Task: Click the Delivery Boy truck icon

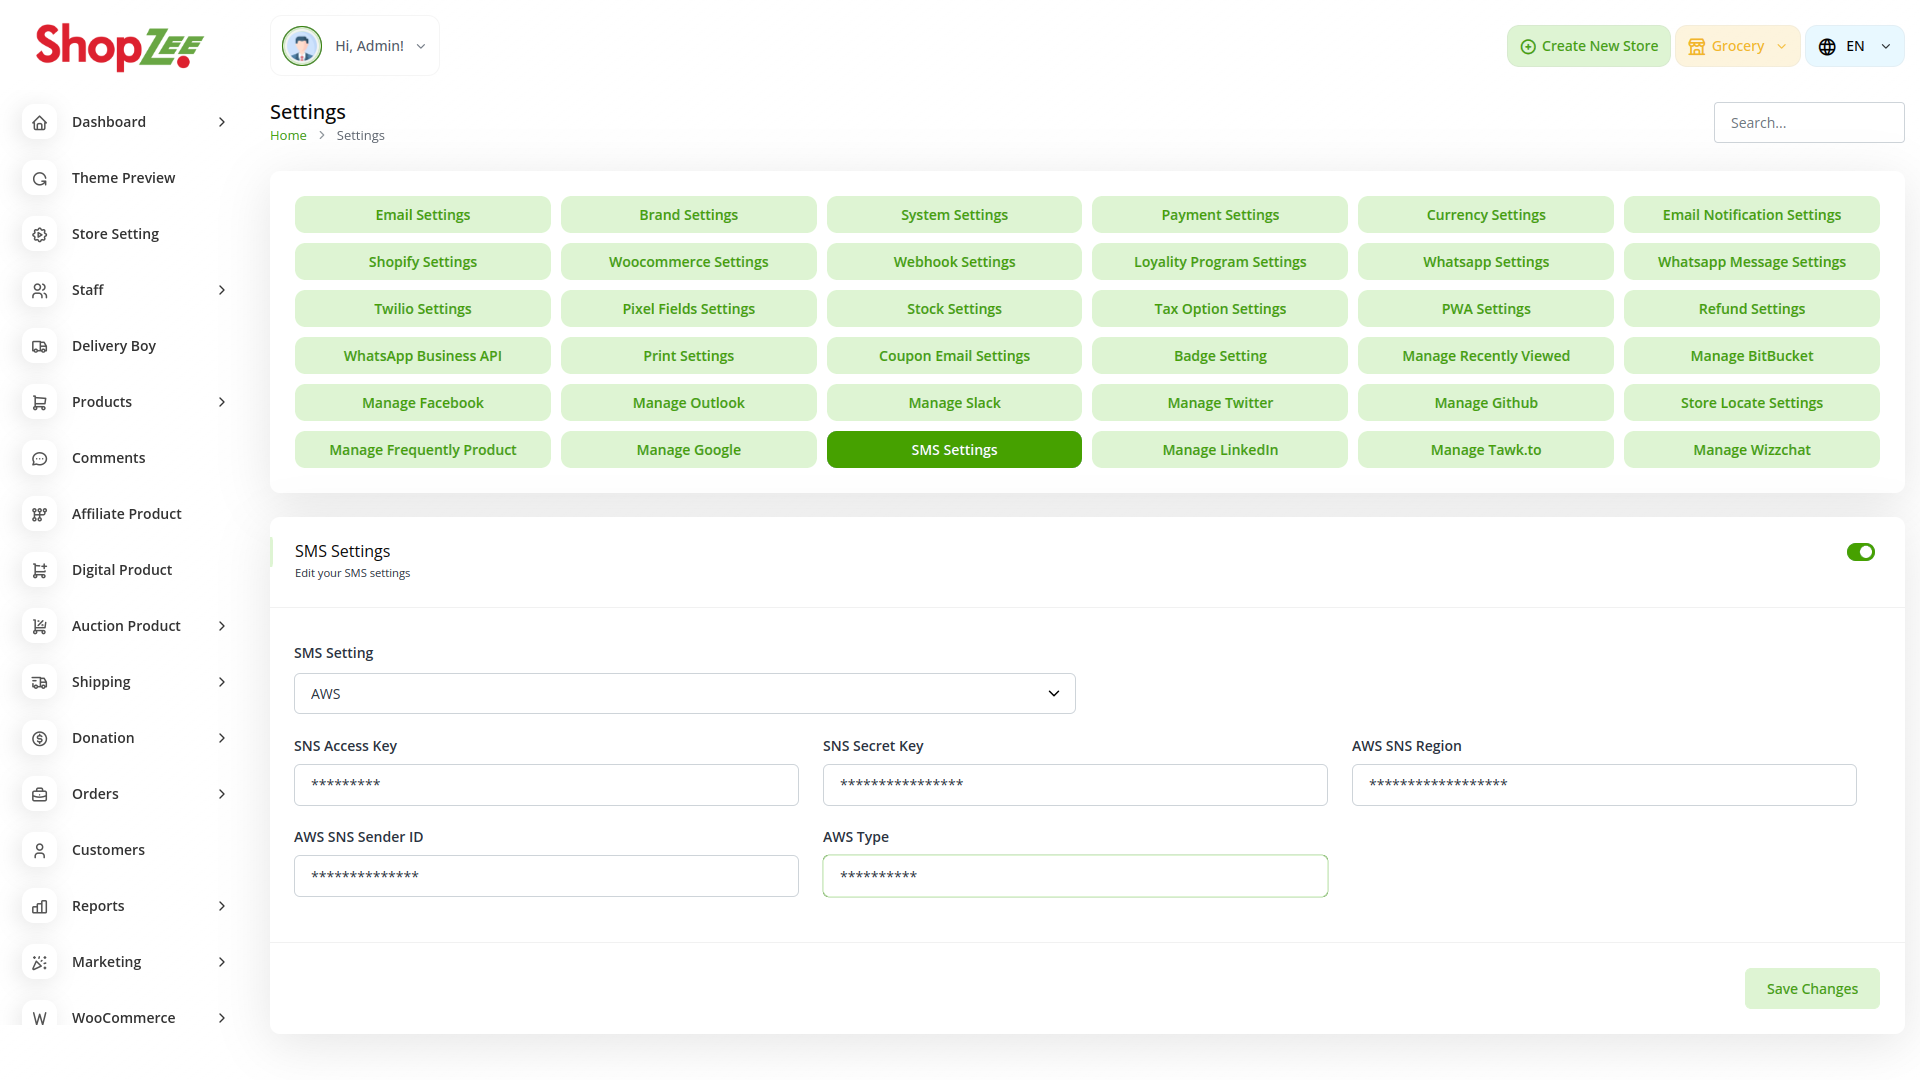Action: 40,346
